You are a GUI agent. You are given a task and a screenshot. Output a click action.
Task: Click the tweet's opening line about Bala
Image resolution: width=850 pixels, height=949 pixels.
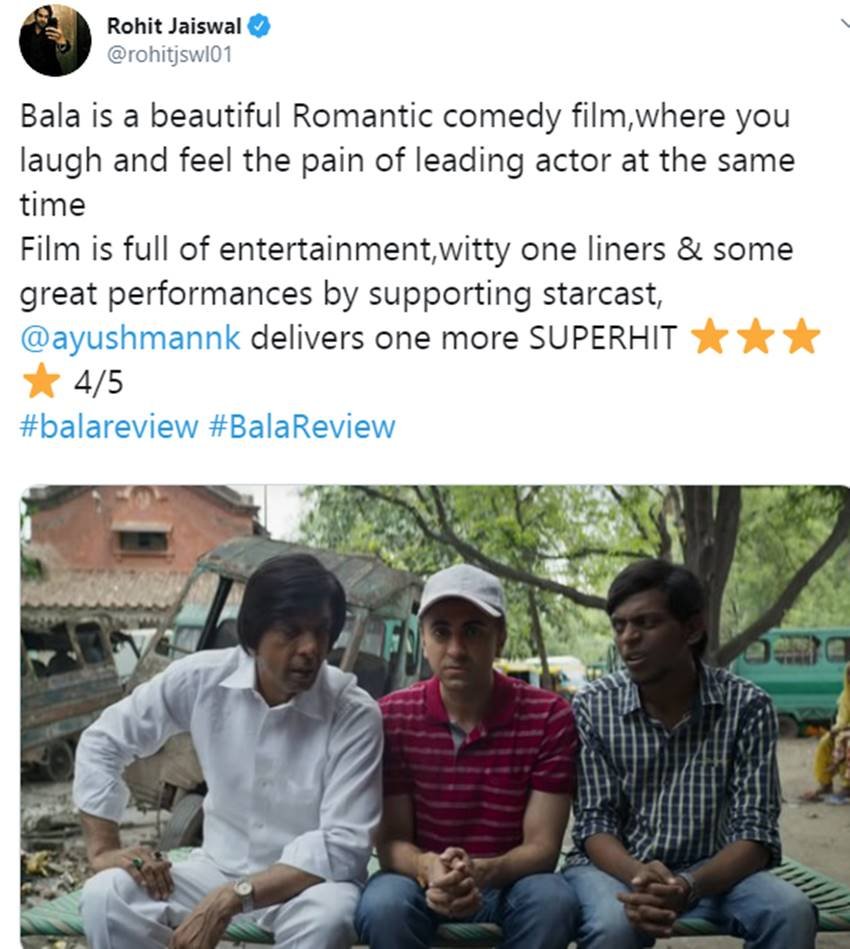(x=405, y=116)
